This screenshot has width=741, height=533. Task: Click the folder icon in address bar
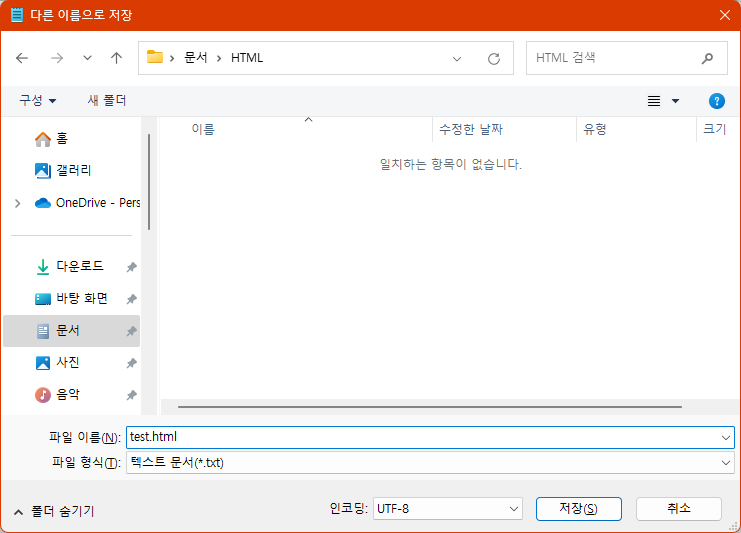coord(155,57)
